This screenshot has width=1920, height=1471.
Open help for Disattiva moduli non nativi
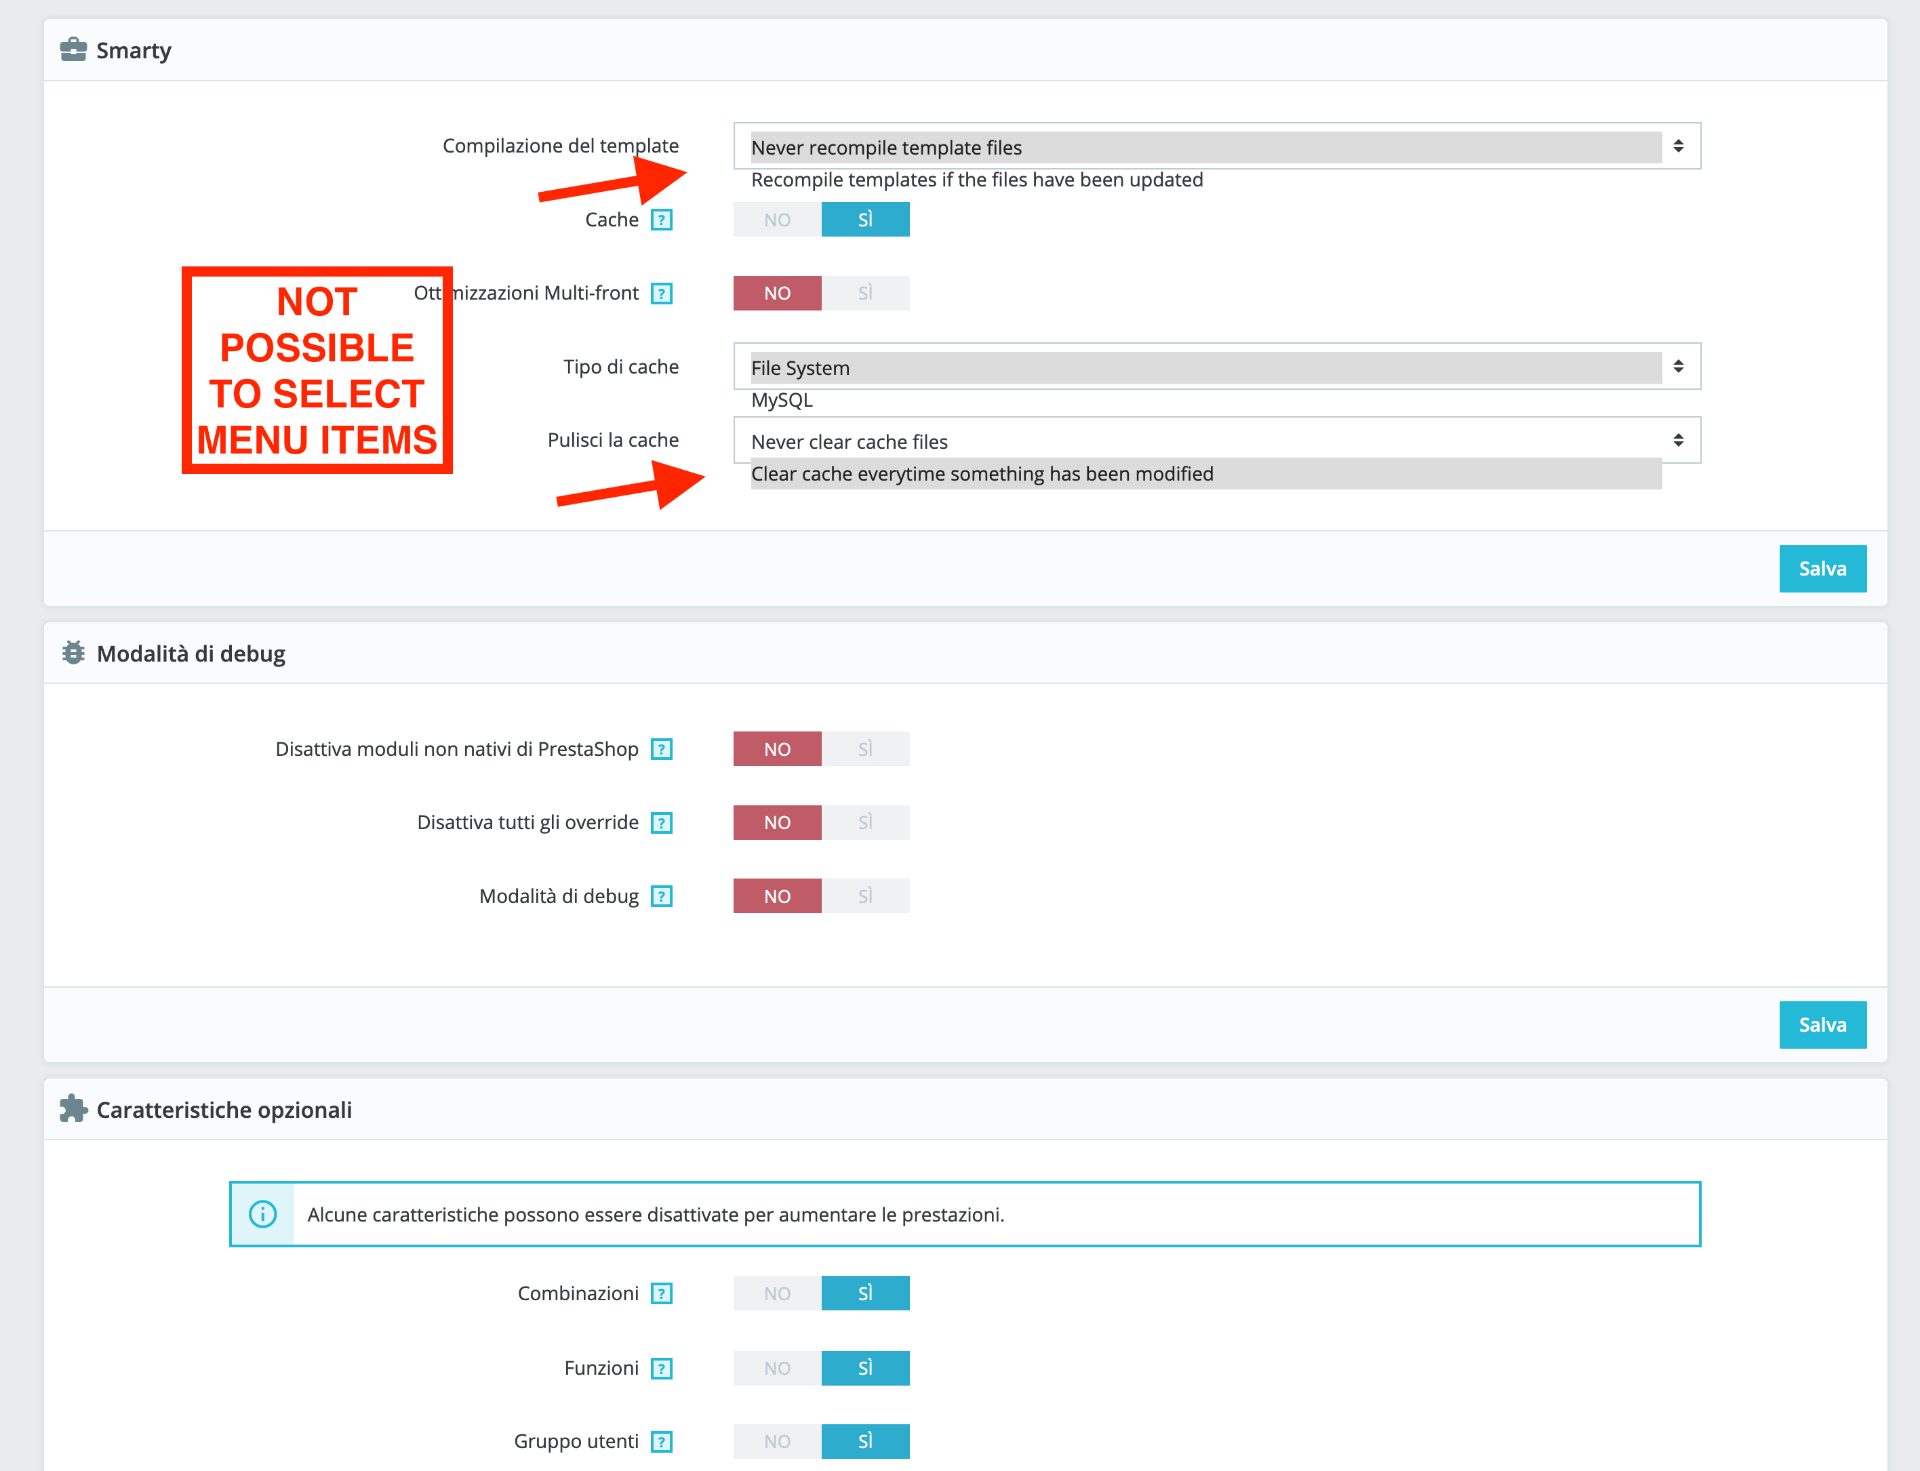coord(661,749)
